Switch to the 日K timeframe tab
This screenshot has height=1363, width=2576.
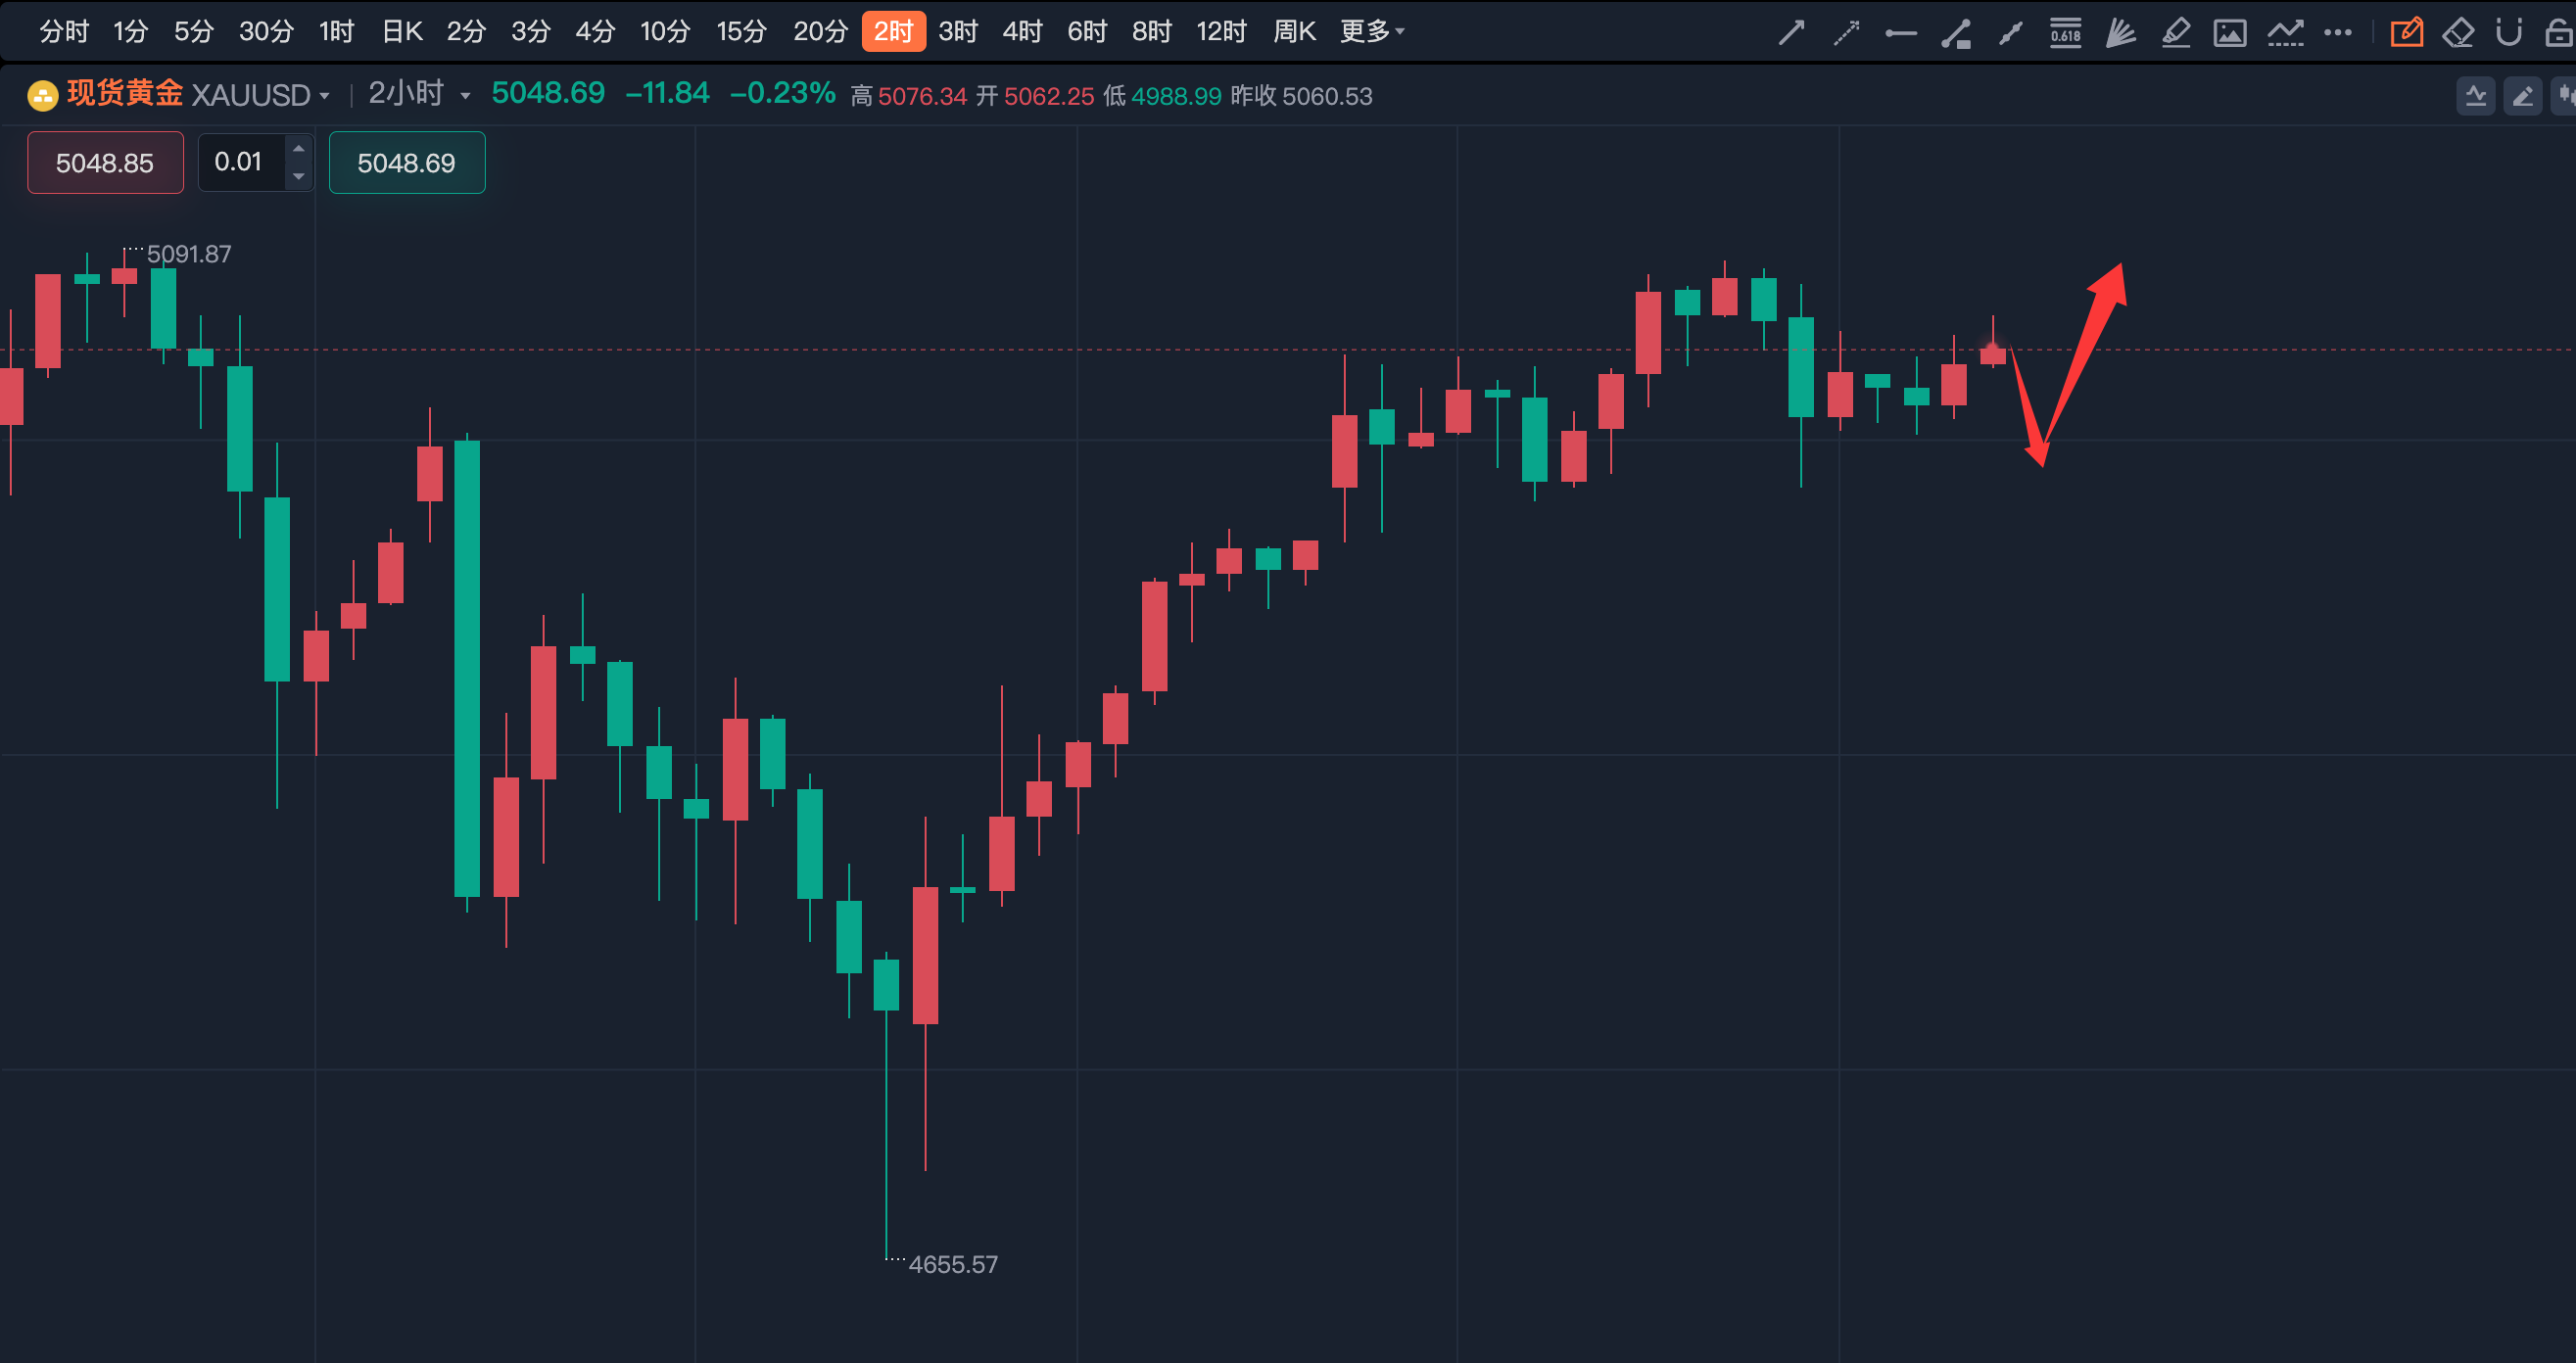pyautogui.click(x=402, y=32)
